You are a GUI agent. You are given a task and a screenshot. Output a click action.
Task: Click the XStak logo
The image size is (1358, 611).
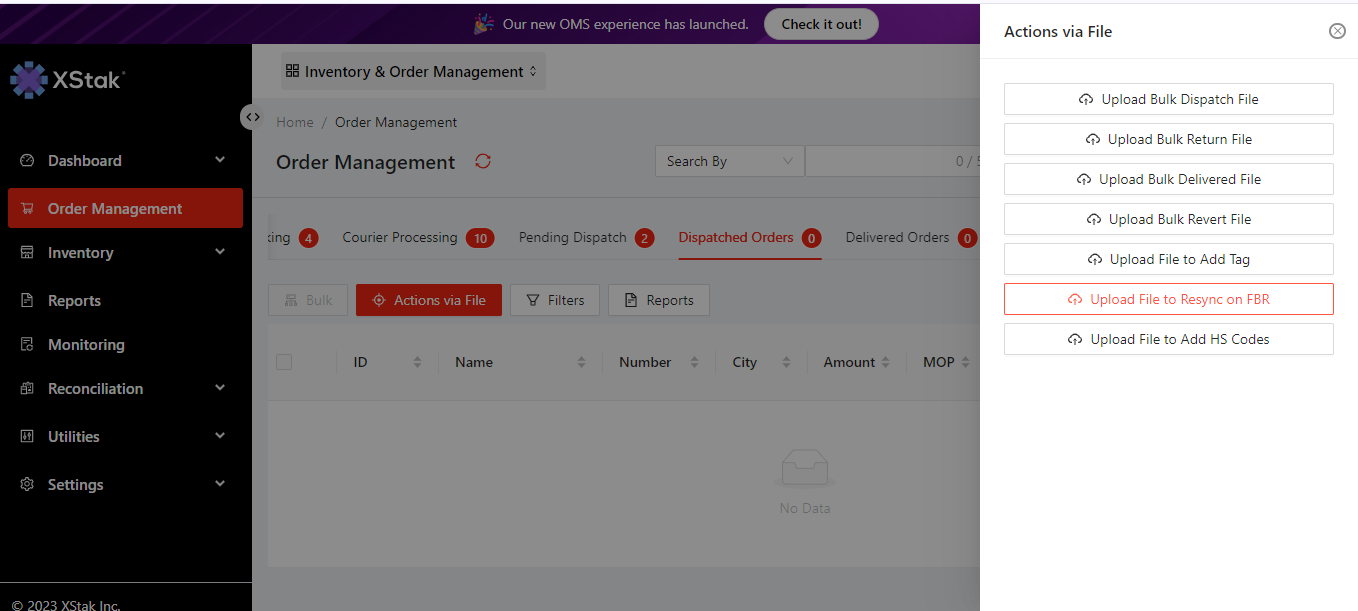67,80
